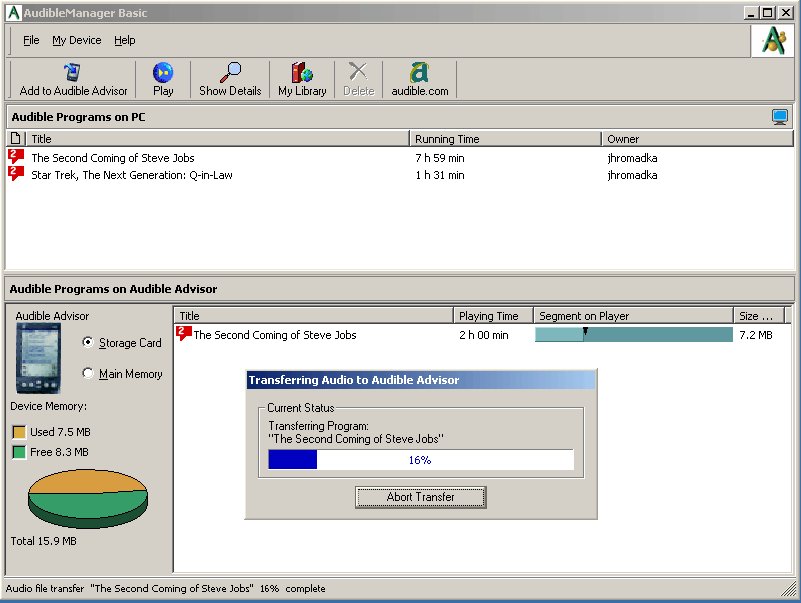This screenshot has width=801, height=603.
Task: Click the green Free memory color swatch
Action: tap(19, 452)
